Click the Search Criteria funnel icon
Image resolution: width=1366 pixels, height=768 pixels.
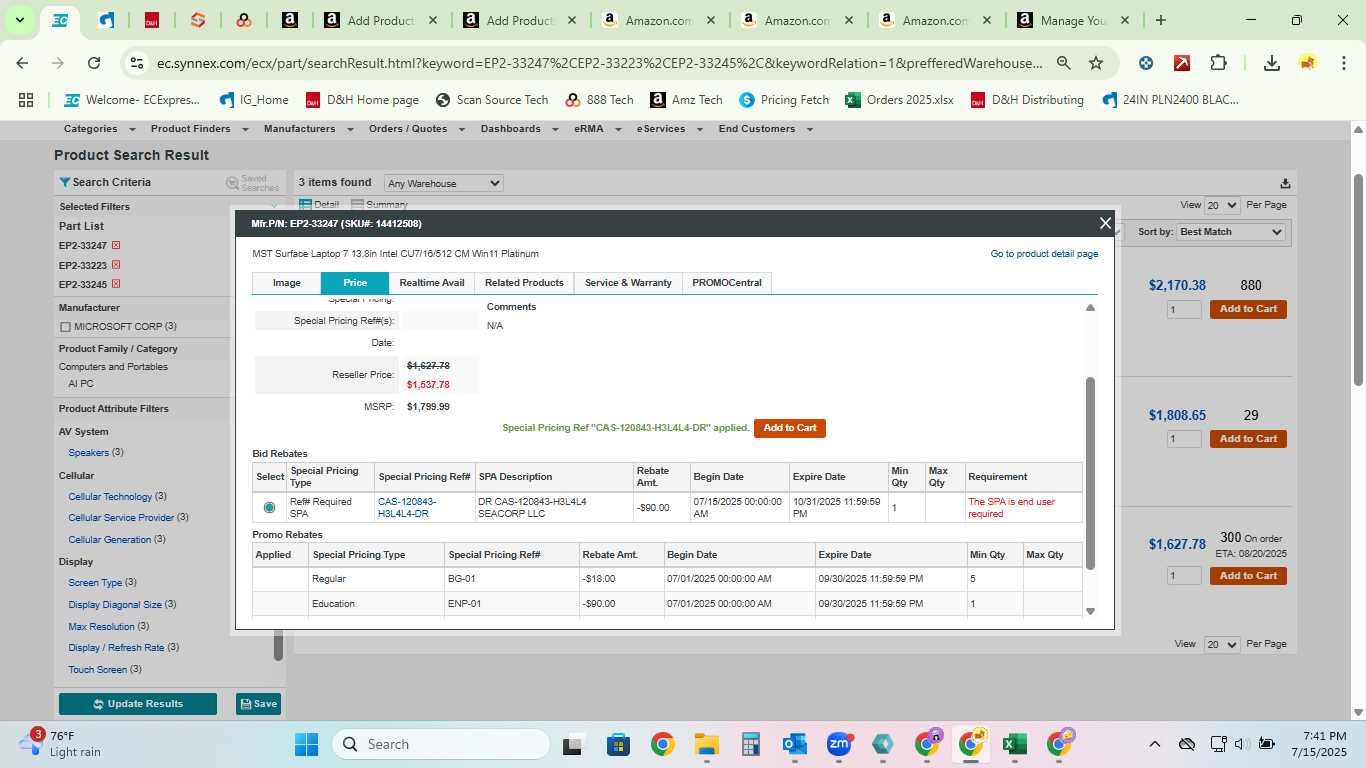coord(65,182)
